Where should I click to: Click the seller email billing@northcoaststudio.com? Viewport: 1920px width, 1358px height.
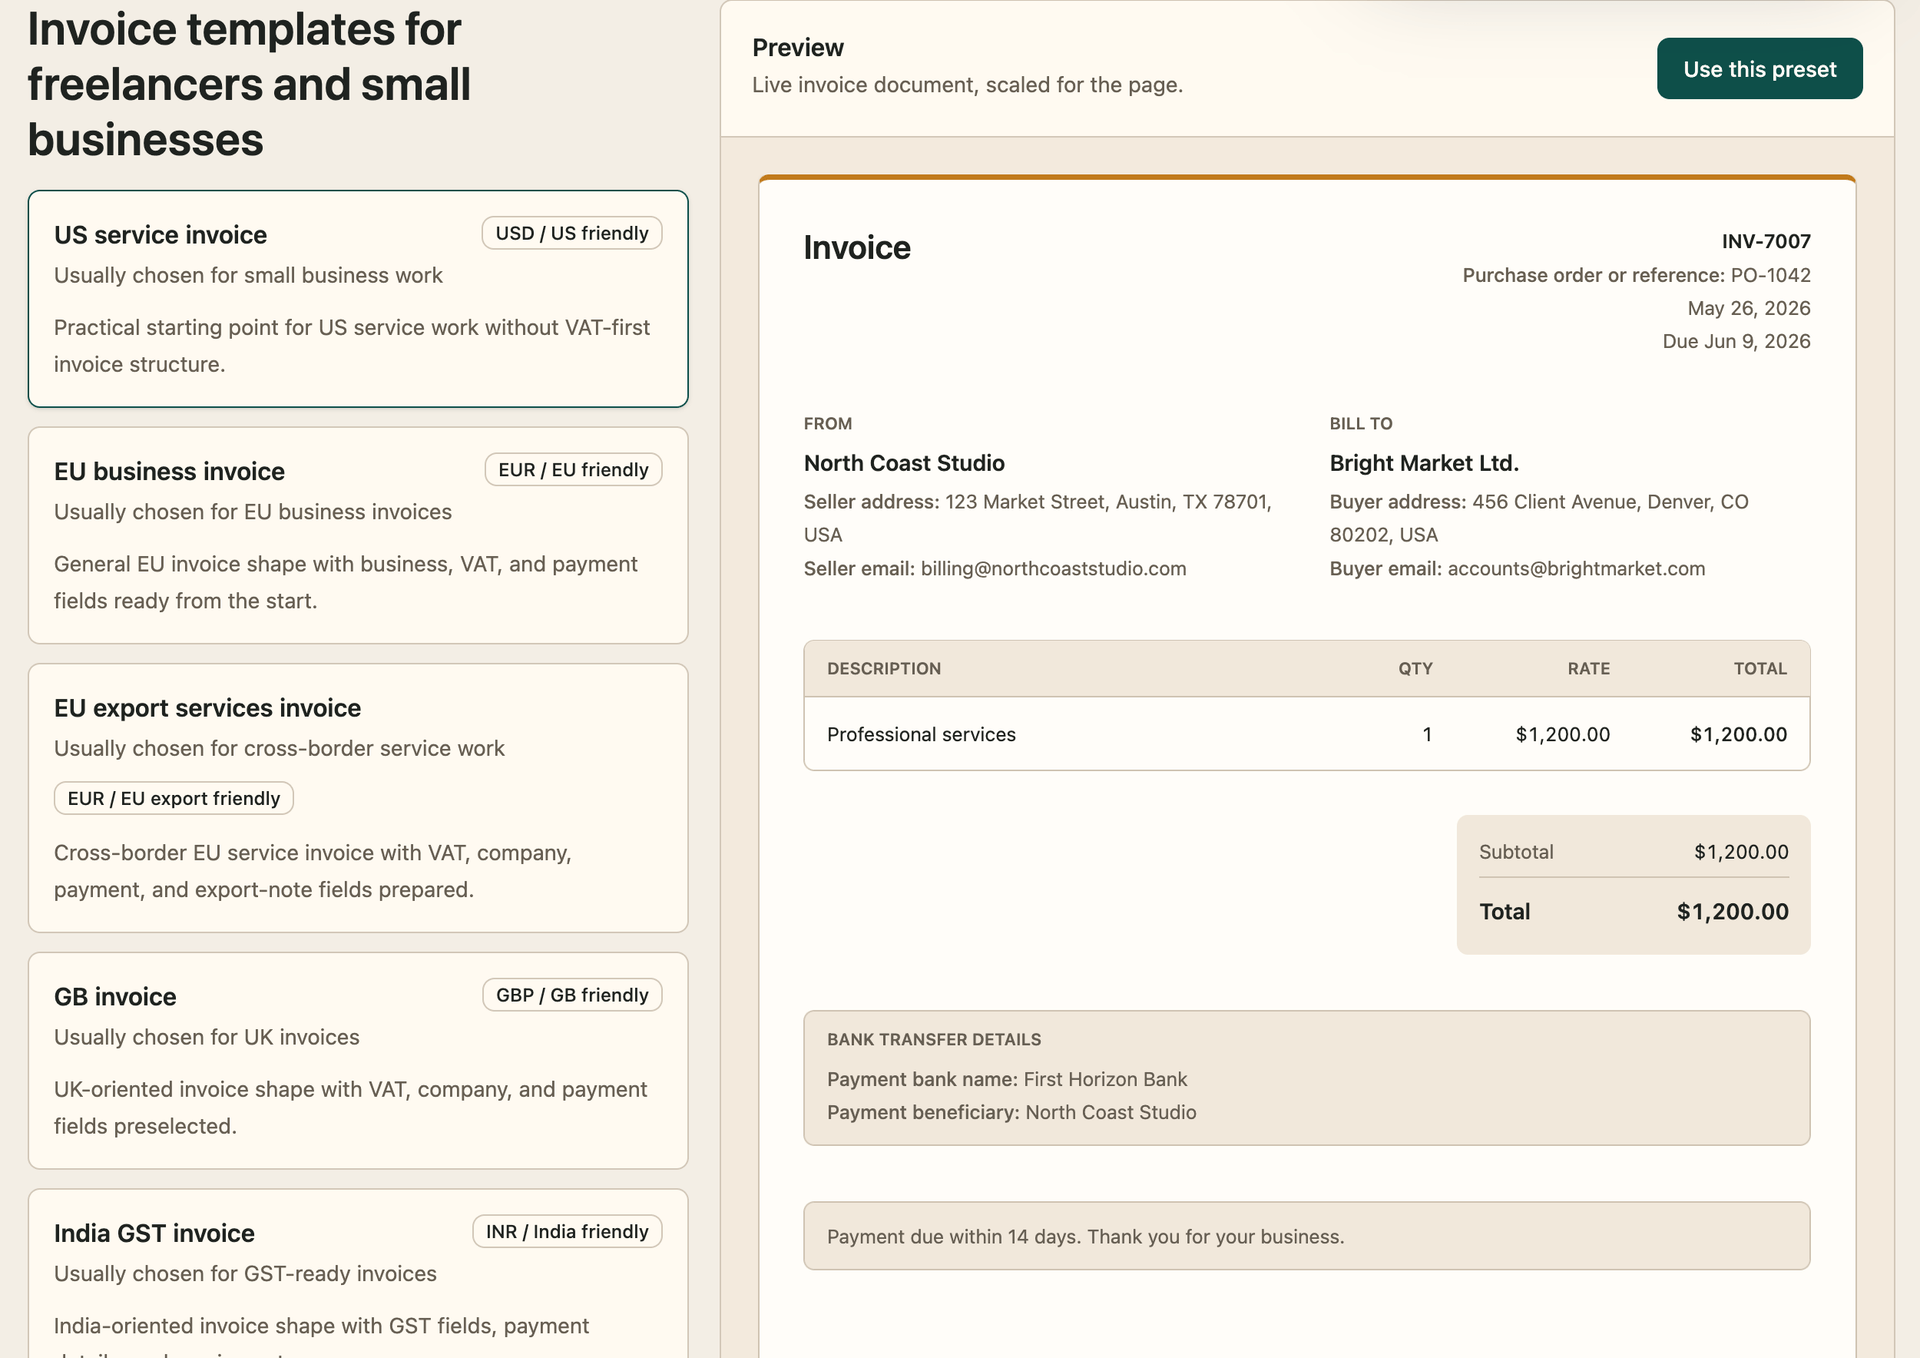click(x=995, y=569)
